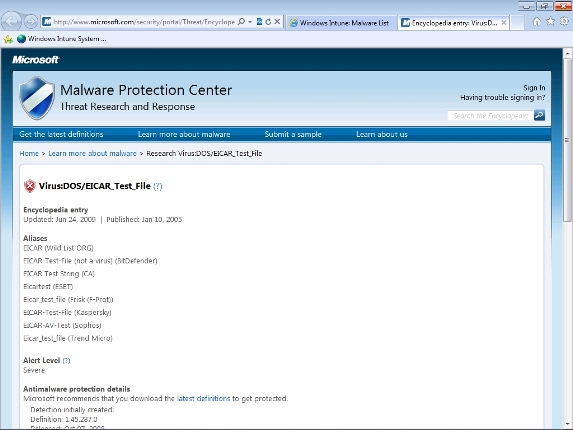This screenshot has height=430, width=573.
Task: Click the scrollbar down arrow
Action: 567,424
